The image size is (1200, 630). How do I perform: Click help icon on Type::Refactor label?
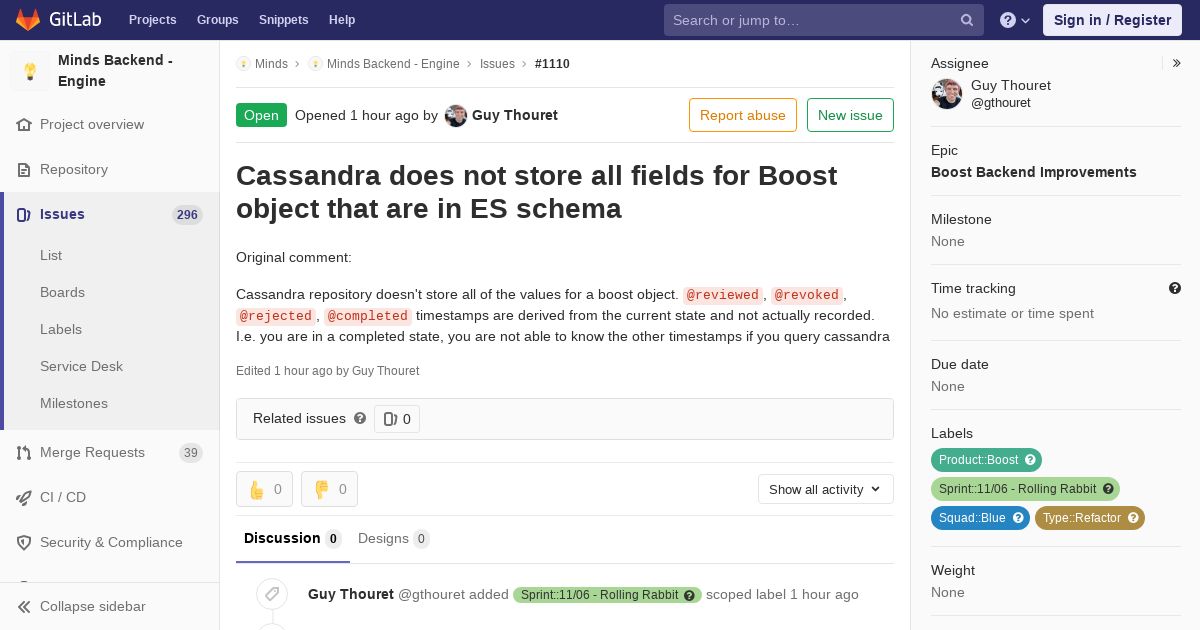pos(1133,518)
